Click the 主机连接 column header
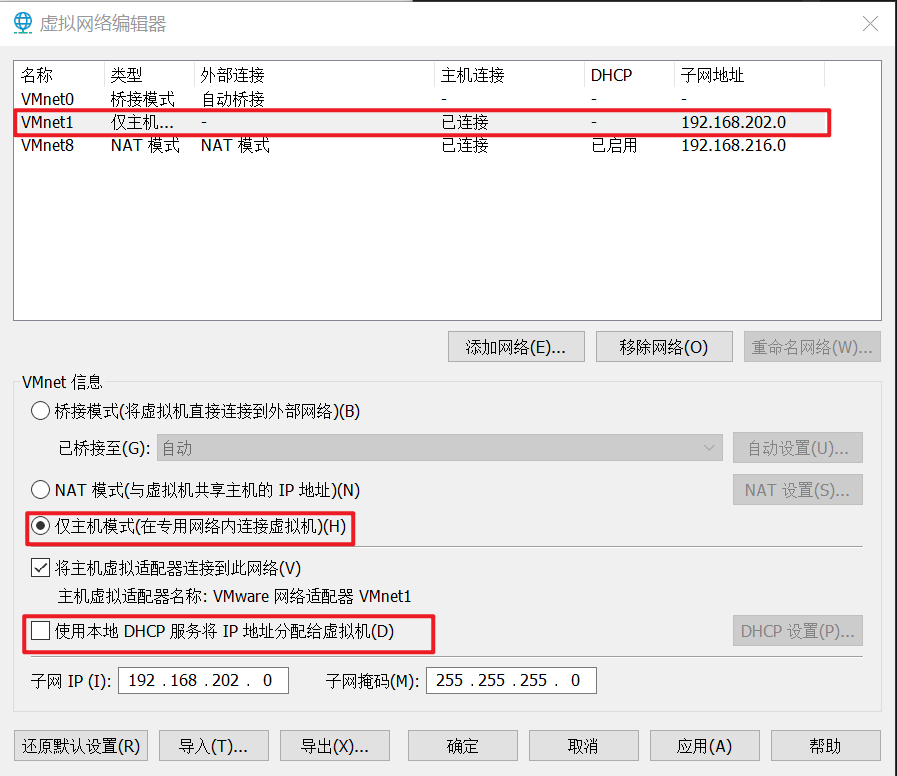Screen dimensions: 897x776 pos(509,75)
